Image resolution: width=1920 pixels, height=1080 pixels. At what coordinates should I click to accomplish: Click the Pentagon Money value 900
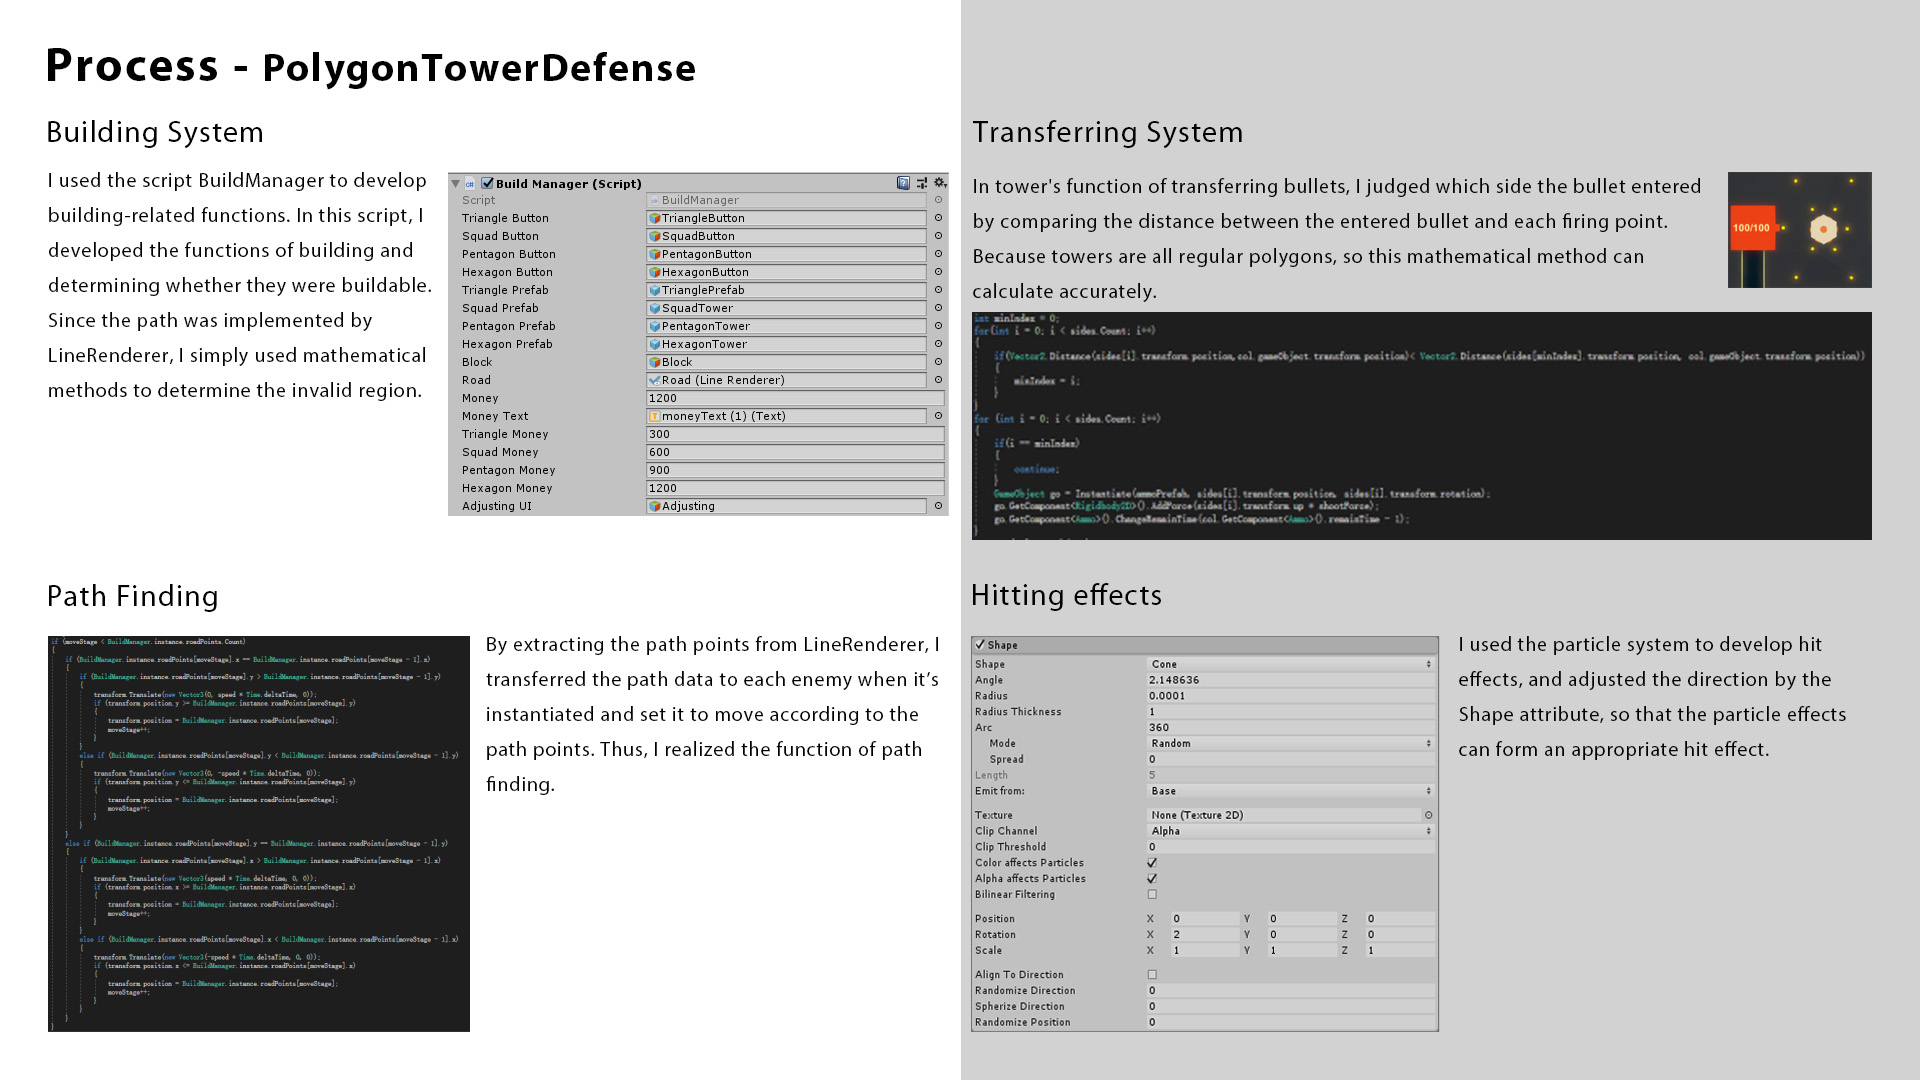pyautogui.click(x=795, y=470)
